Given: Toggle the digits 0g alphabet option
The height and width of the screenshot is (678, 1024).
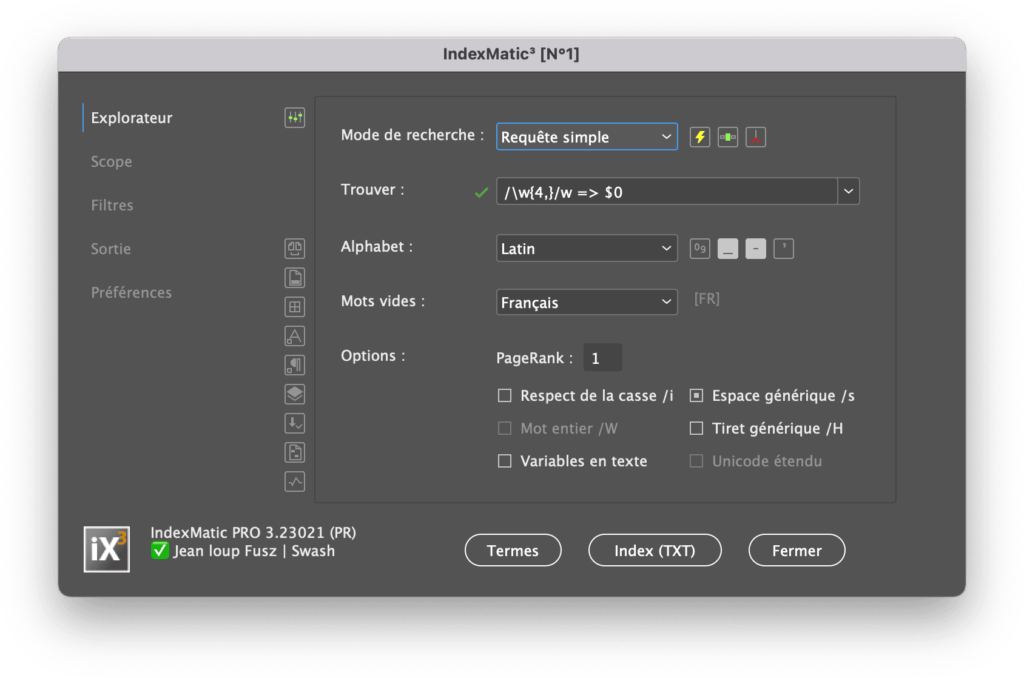Looking at the screenshot, I should 700,248.
